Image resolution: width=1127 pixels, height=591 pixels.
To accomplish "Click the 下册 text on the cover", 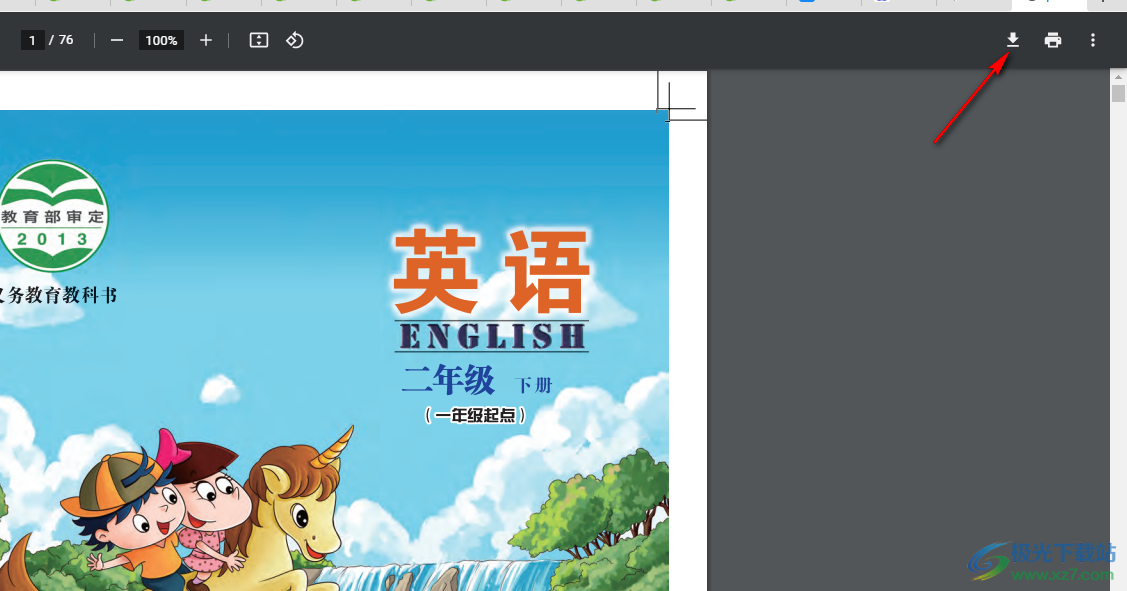I will (x=533, y=385).
